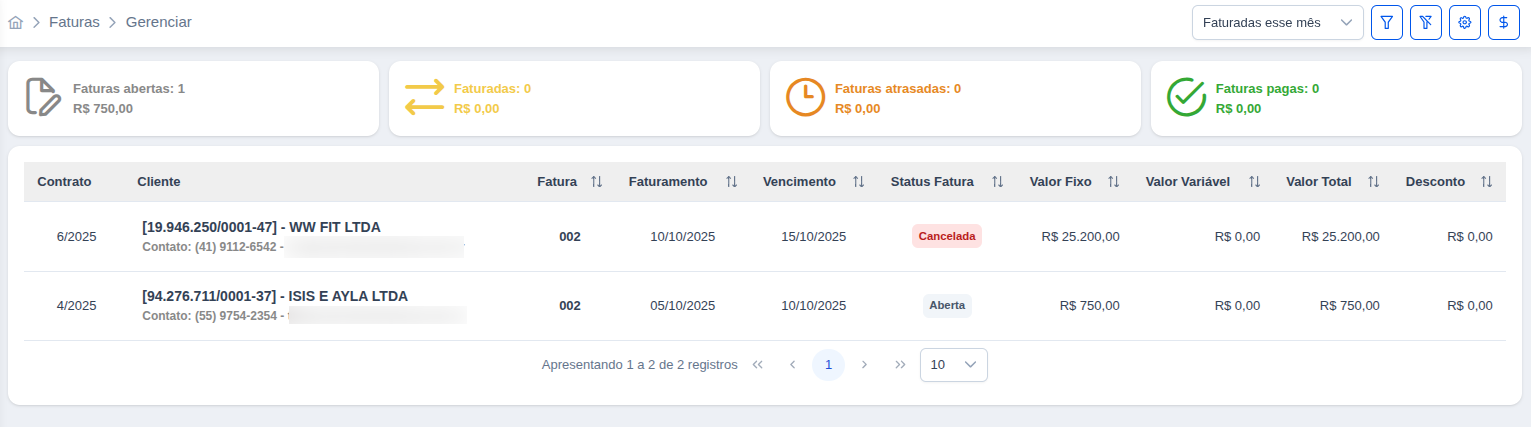Open the filter options button
This screenshot has width=1531, height=427.
[x=1386, y=22]
